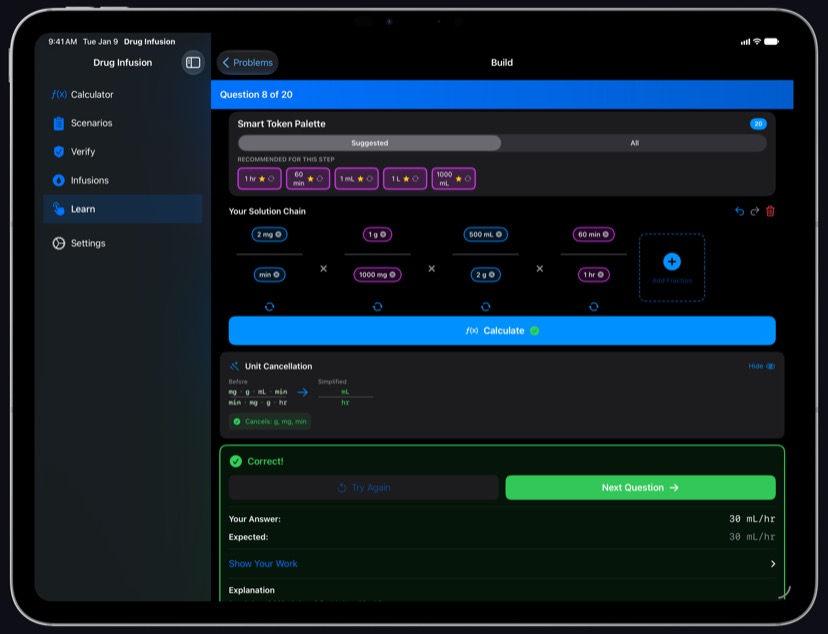Open the Infusions droplet item
Screen dimensions: 828x634
123,180
